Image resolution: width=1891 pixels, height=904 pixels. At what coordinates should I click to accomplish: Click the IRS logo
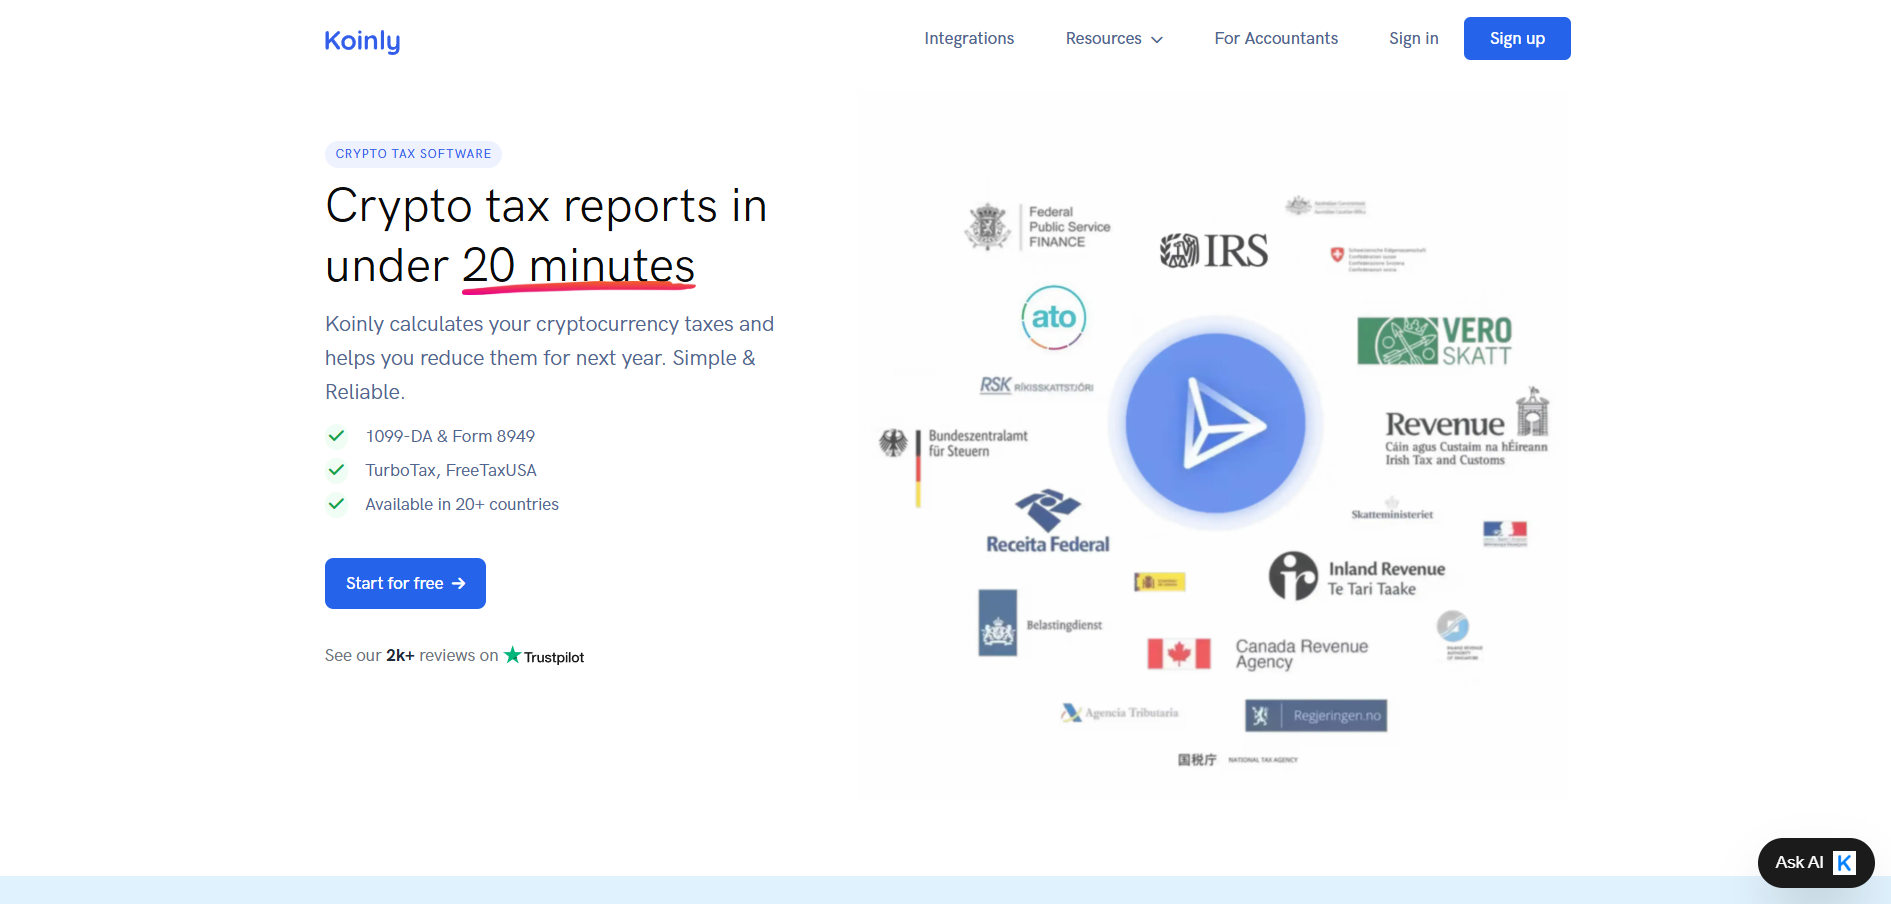pyautogui.click(x=1214, y=250)
